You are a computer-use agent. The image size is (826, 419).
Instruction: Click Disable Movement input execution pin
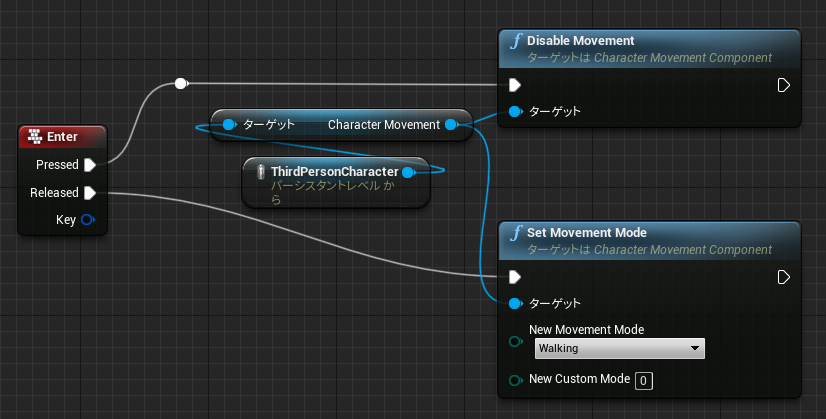pyautogui.click(x=515, y=85)
